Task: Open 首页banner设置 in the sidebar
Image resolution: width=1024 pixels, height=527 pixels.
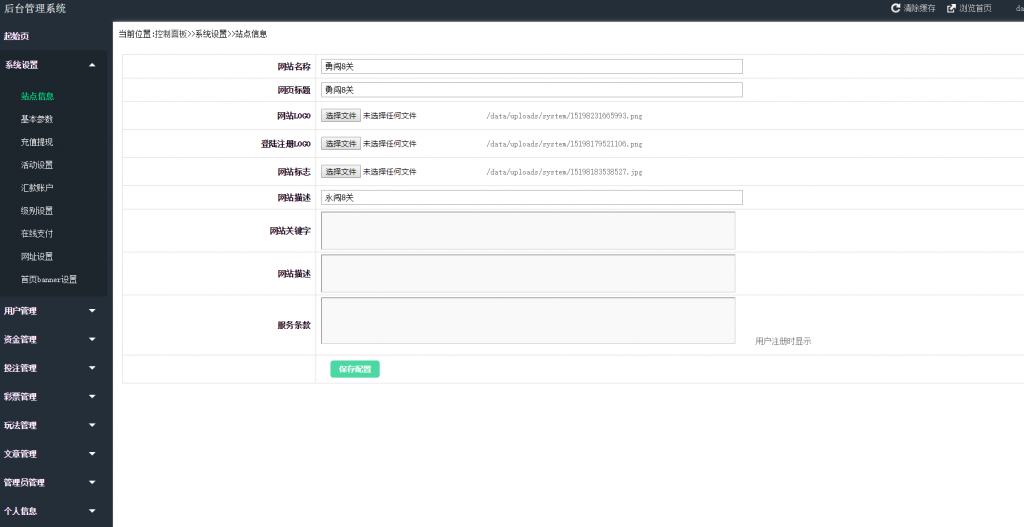Action: (48, 279)
